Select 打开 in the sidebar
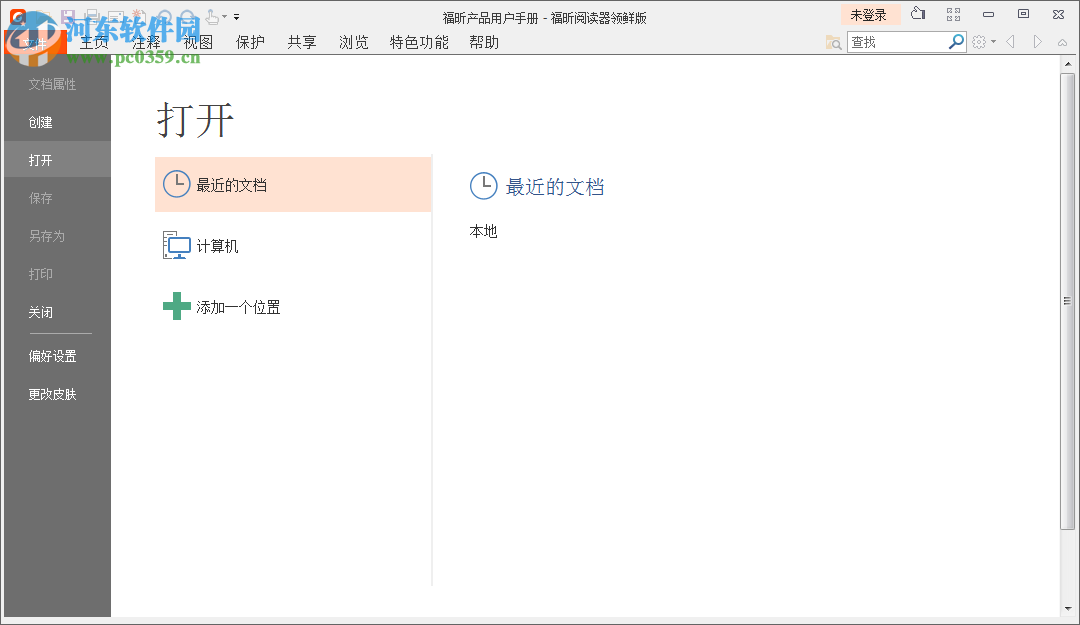This screenshot has width=1080, height=625. [57, 160]
